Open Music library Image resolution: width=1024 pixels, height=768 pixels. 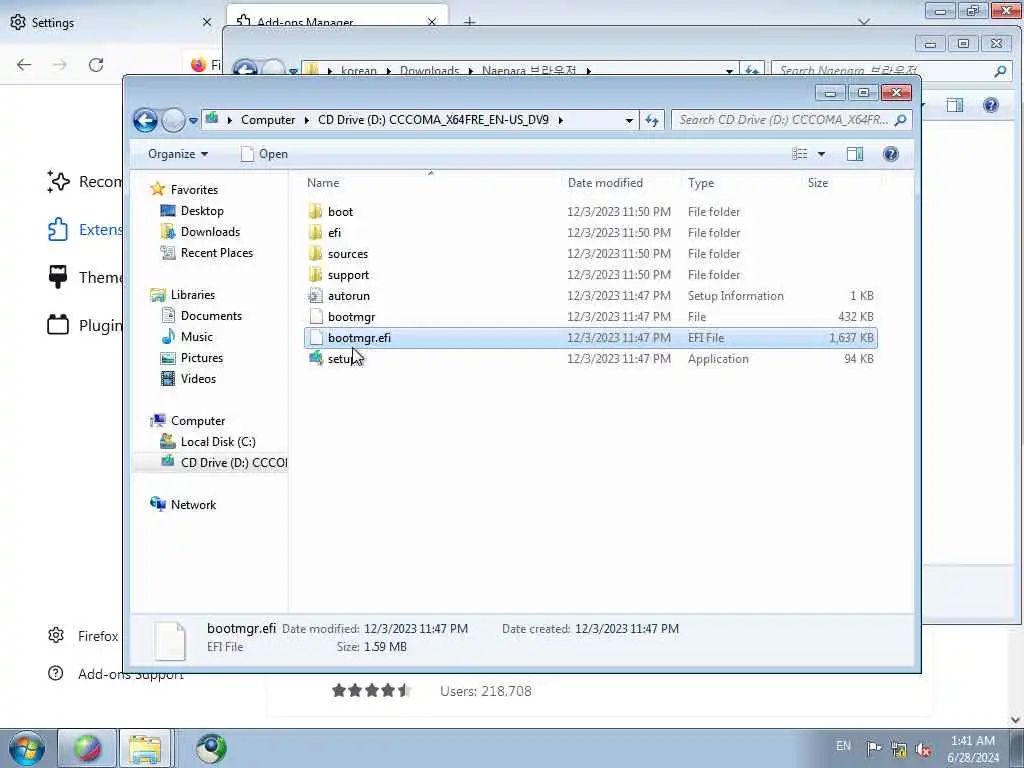coord(197,337)
